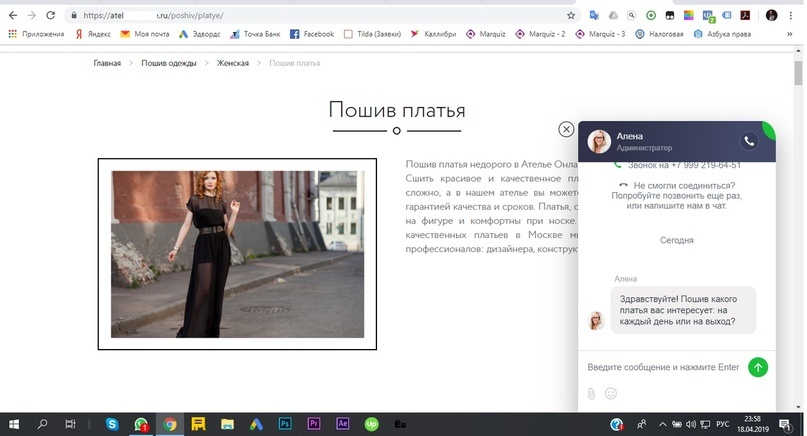Image resolution: width=807 pixels, height=436 pixels.
Task: Open After Effects from the taskbar
Action: coord(342,424)
